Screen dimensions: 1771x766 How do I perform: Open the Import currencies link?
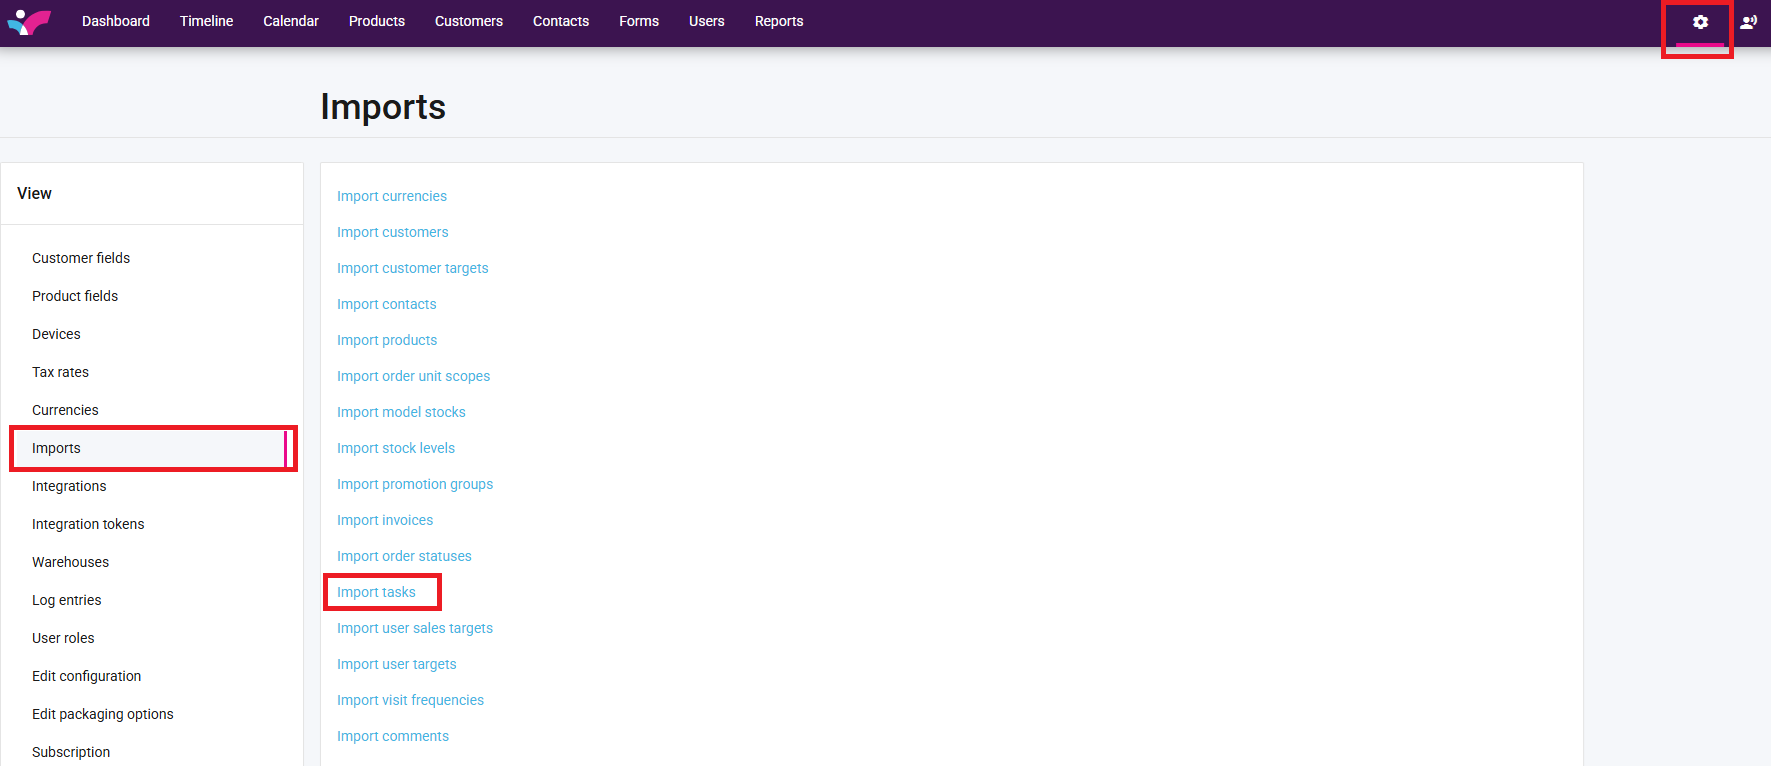click(x=392, y=196)
